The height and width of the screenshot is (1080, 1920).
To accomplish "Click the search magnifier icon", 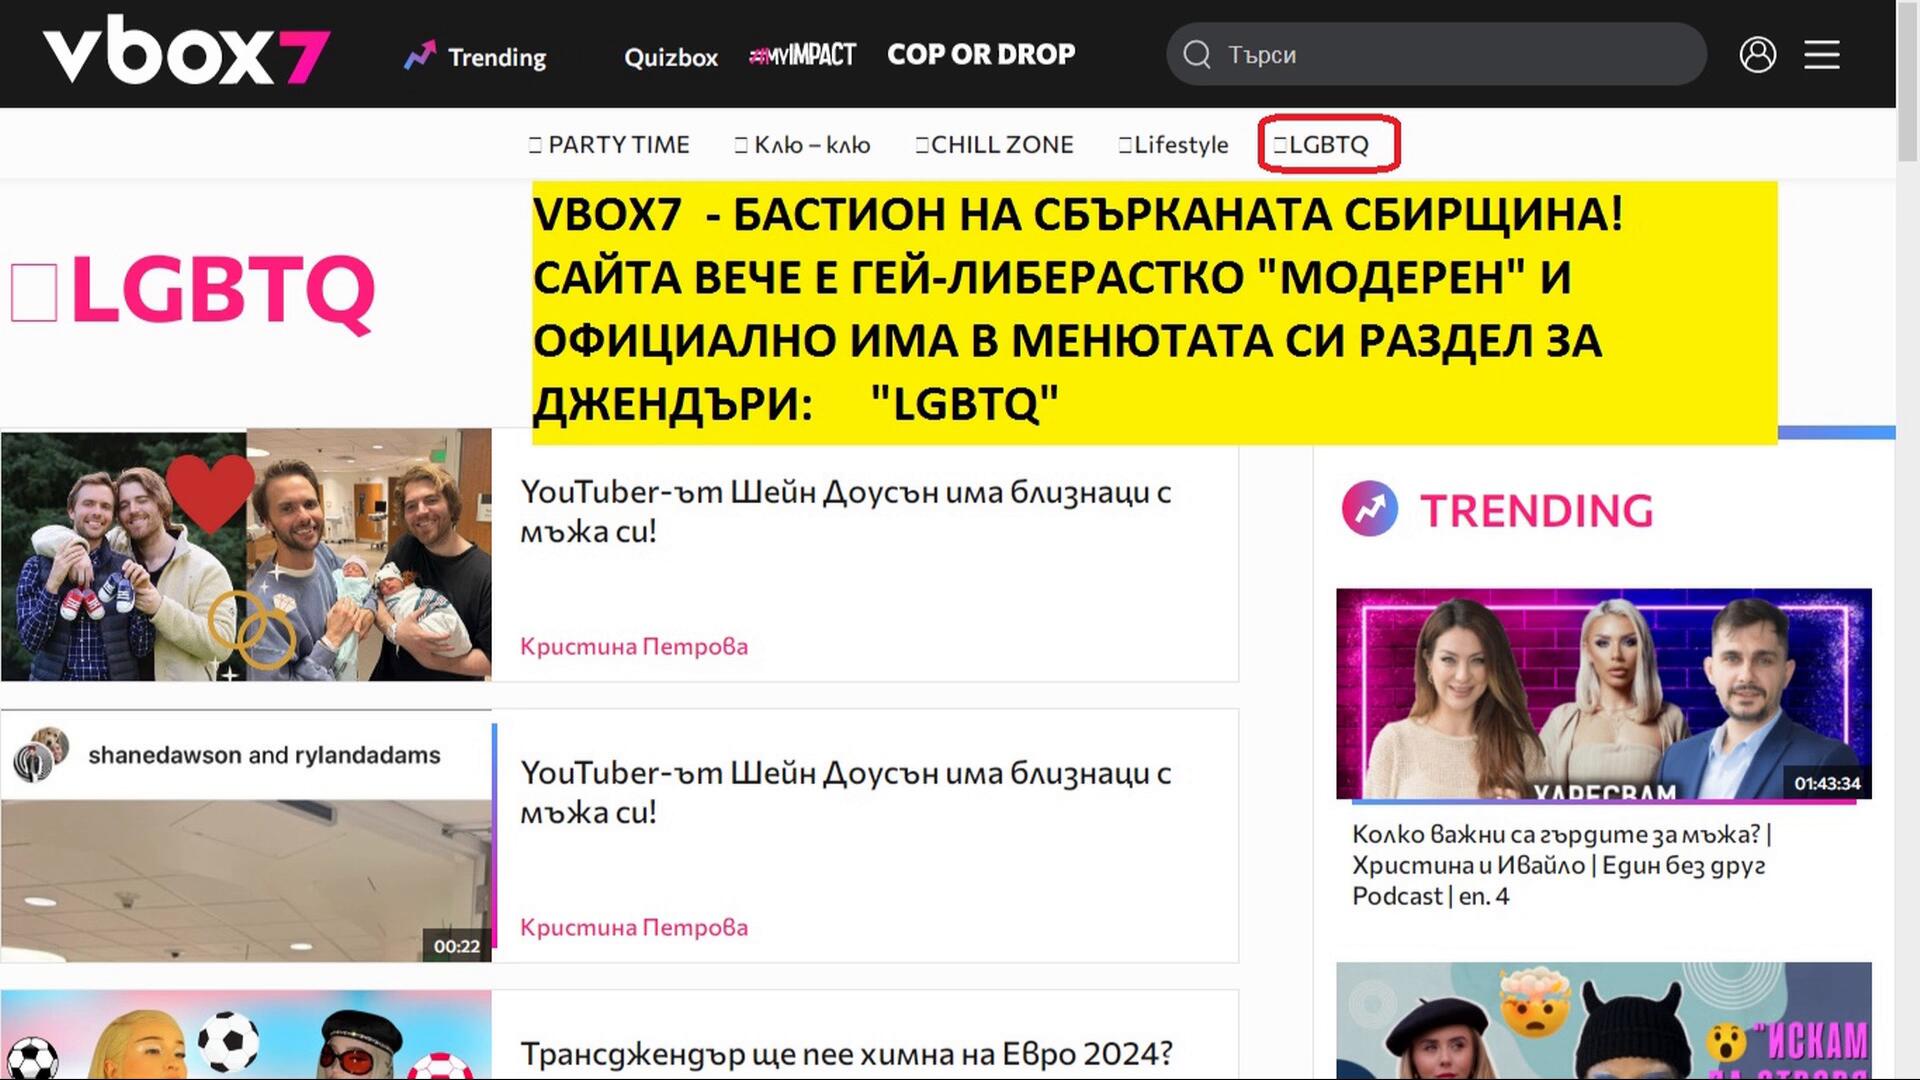I will point(1197,54).
